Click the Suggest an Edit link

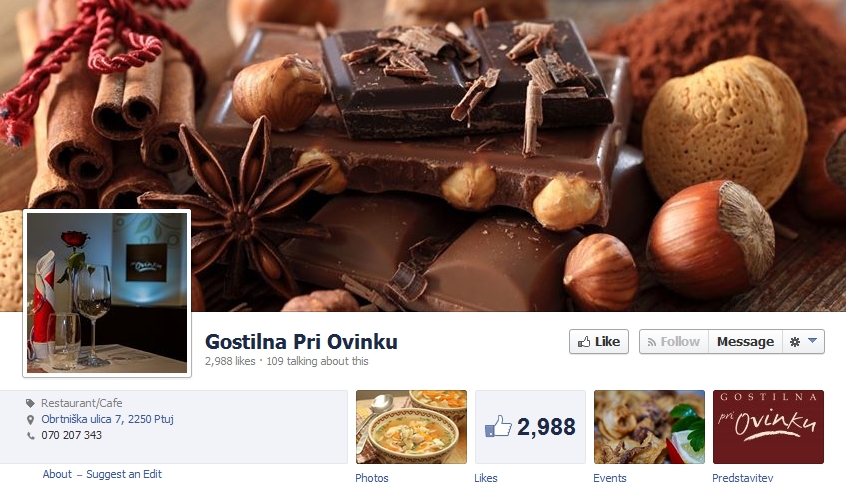[x=124, y=474]
